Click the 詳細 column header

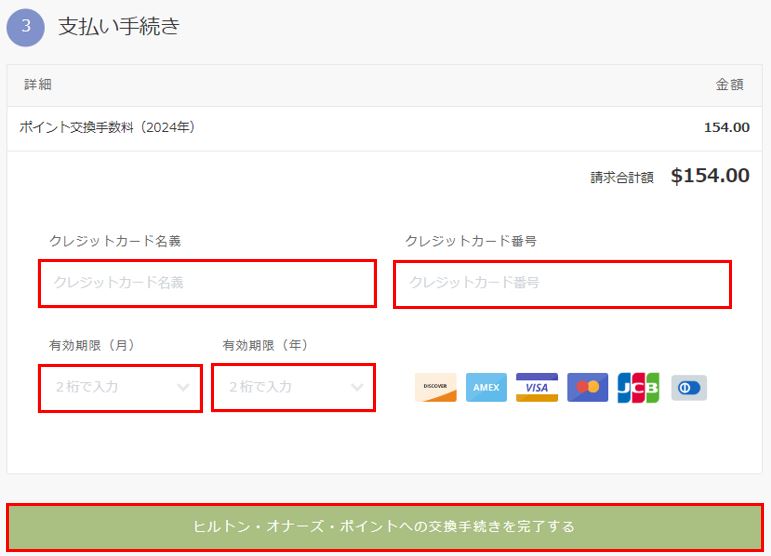[x=38, y=84]
